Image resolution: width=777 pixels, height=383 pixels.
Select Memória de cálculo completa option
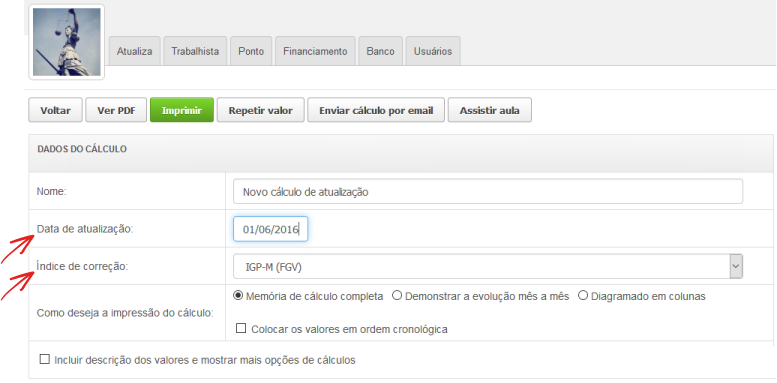pos(238,296)
